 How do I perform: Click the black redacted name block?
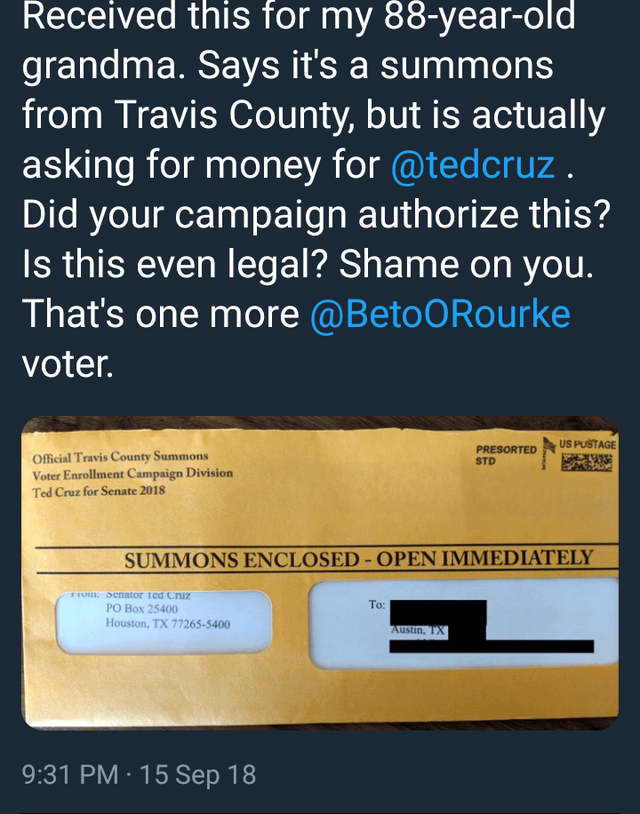[438, 611]
